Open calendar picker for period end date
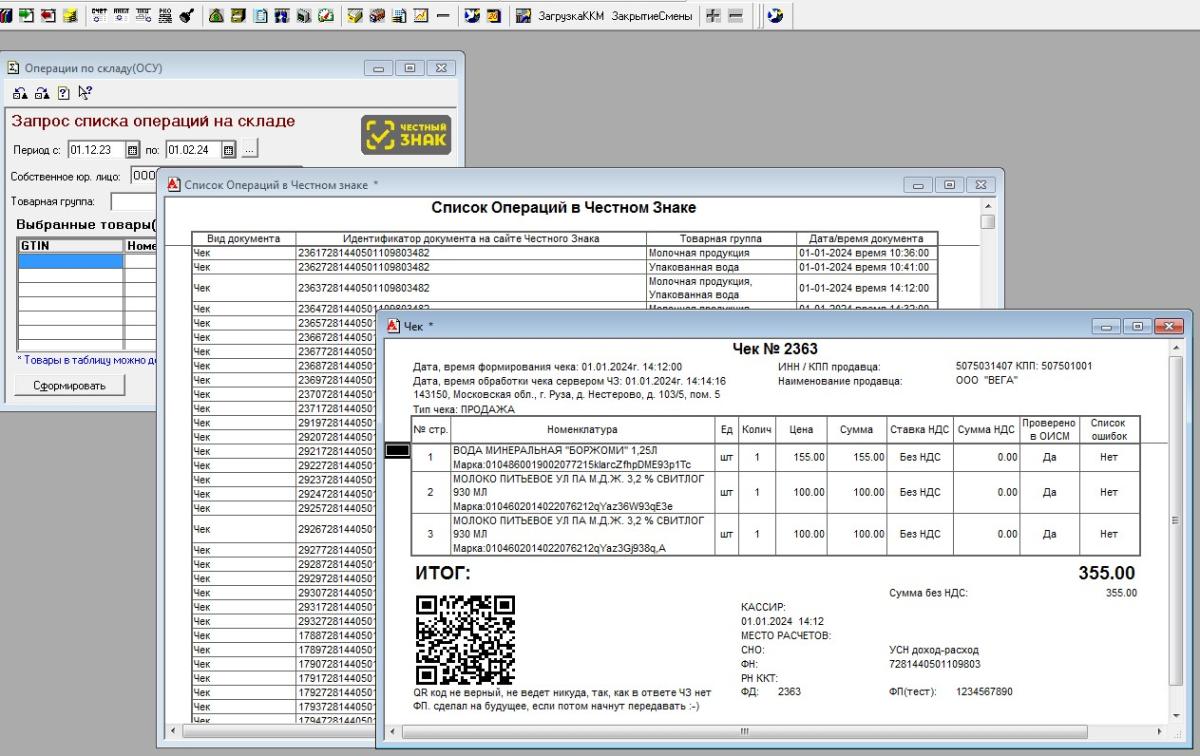The width and height of the screenshot is (1200, 756). click(228, 150)
